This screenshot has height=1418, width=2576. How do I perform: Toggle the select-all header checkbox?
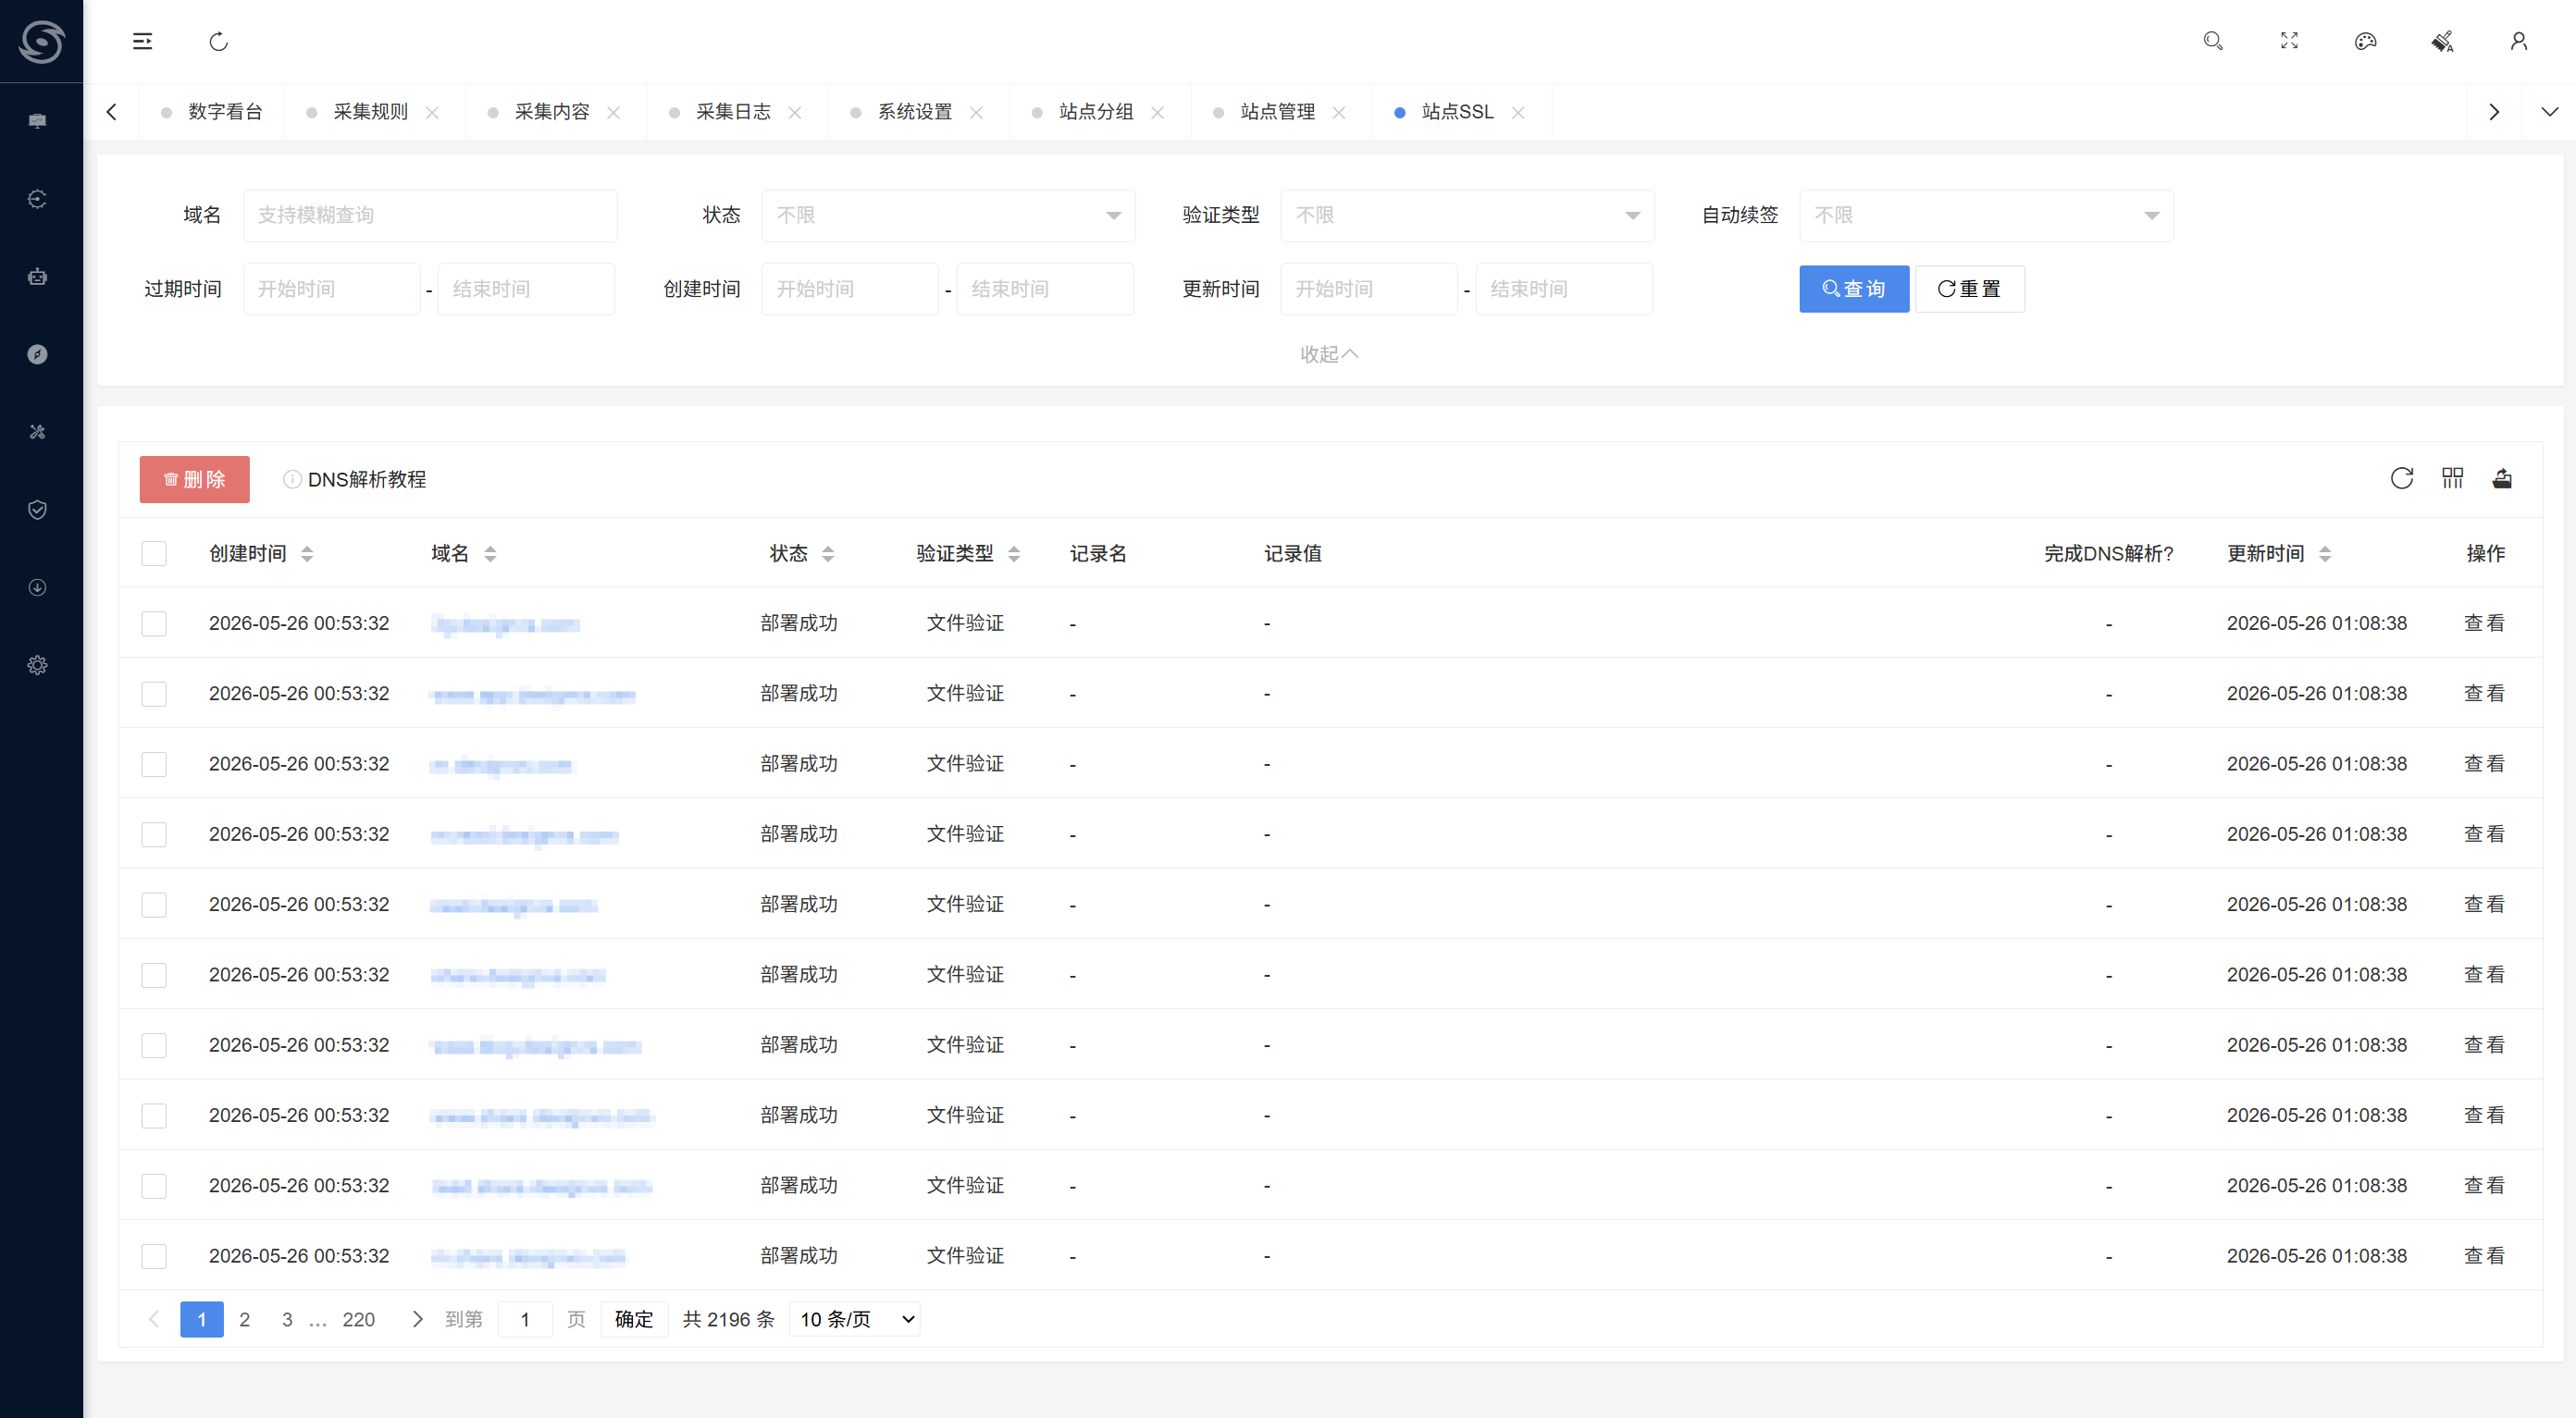point(154,553)
